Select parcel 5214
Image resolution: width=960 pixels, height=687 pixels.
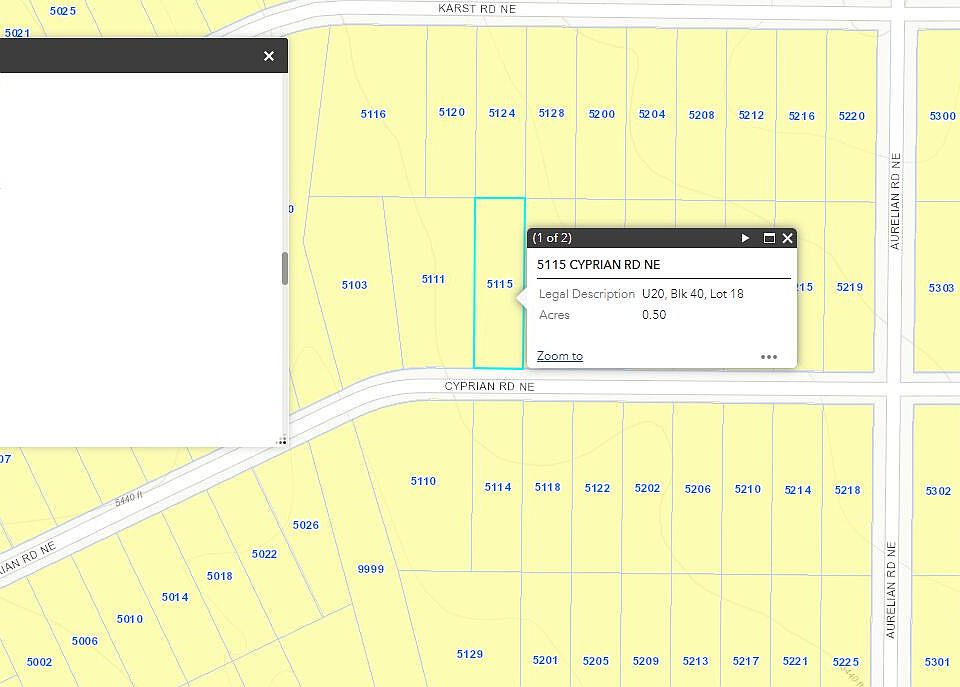pos(798,490)
